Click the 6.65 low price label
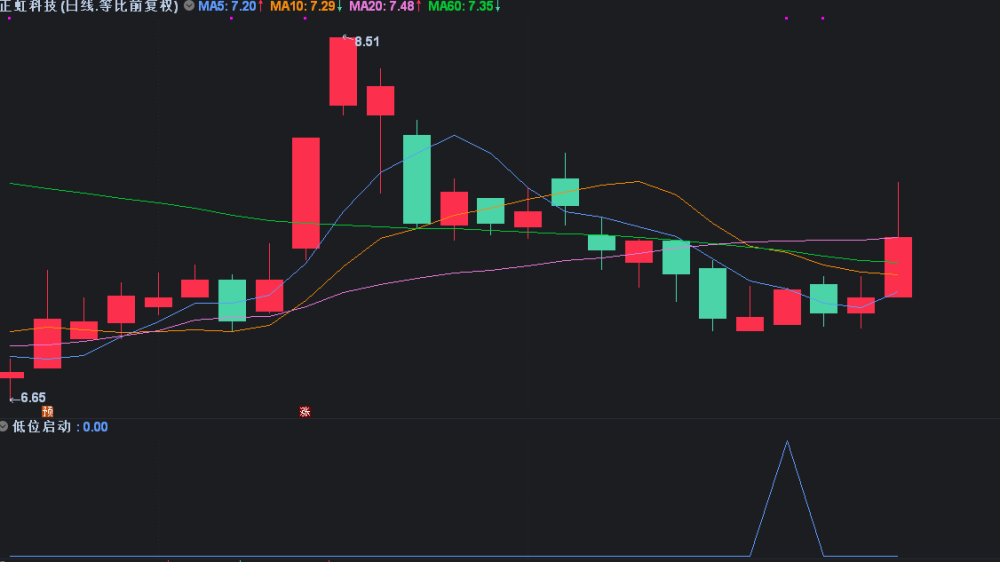This screenshot has height=562, width=1000. point(33,398)
